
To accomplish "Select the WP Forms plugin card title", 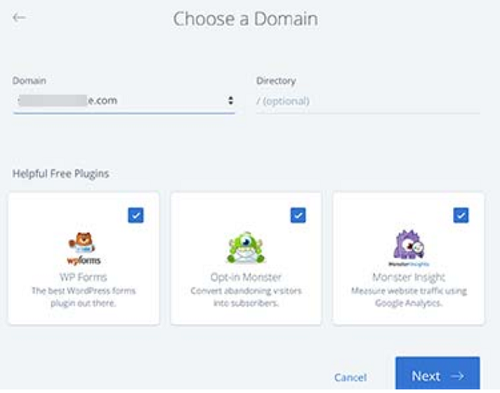I will pyautogui.click(x=83, y=277).
